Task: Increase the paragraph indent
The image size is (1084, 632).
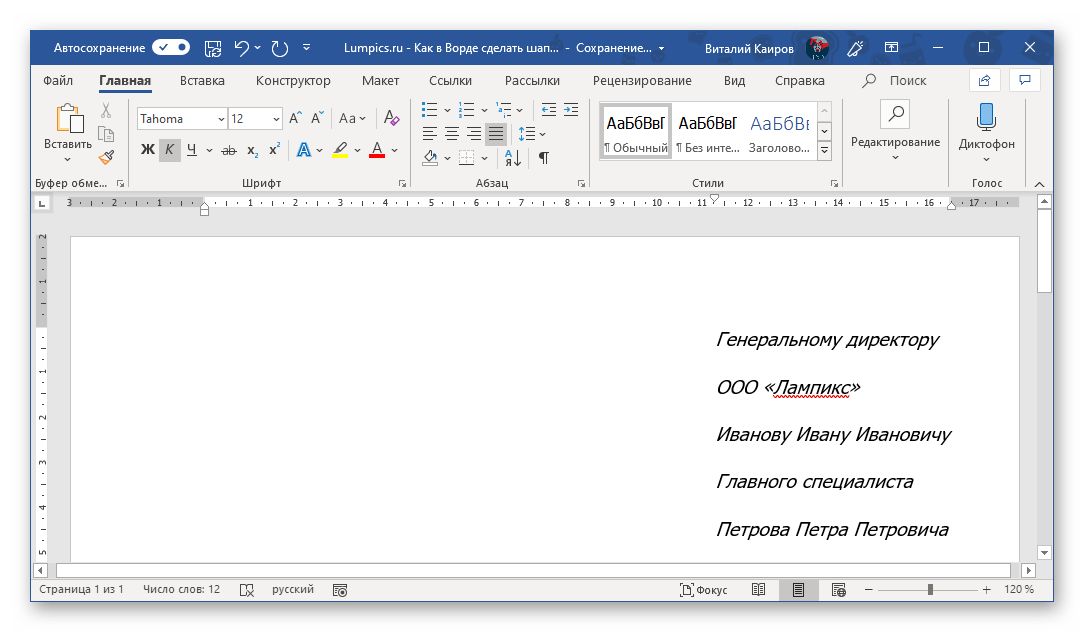Action: click(571, 109)
